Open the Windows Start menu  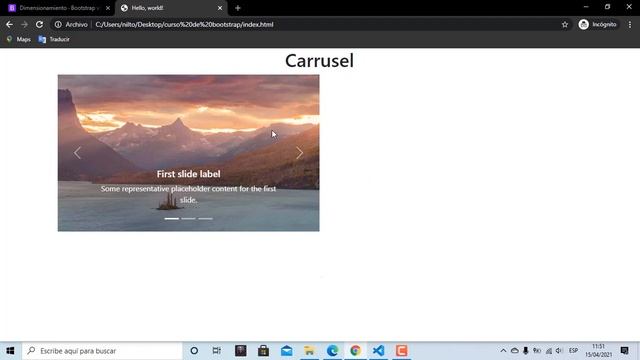[x=10, y=351]
